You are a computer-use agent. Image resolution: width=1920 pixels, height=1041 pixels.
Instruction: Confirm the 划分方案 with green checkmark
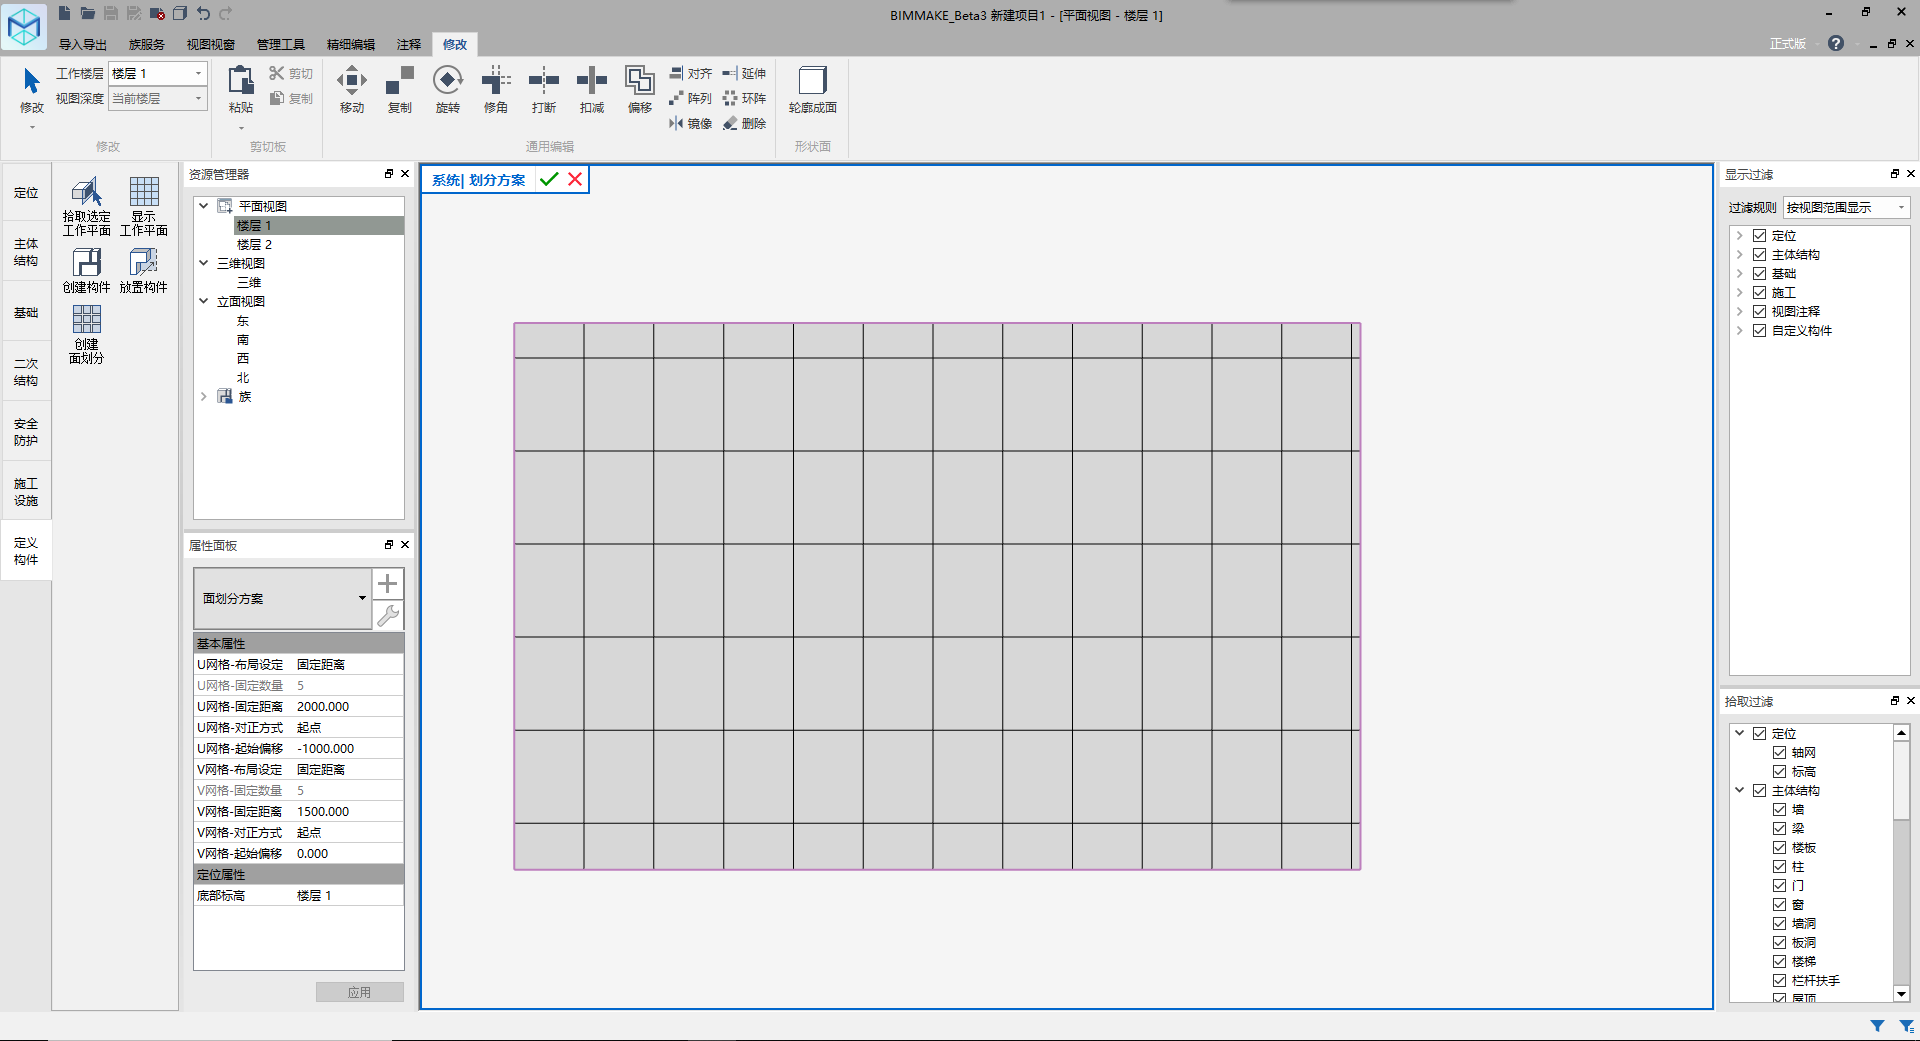pos(548,179)
